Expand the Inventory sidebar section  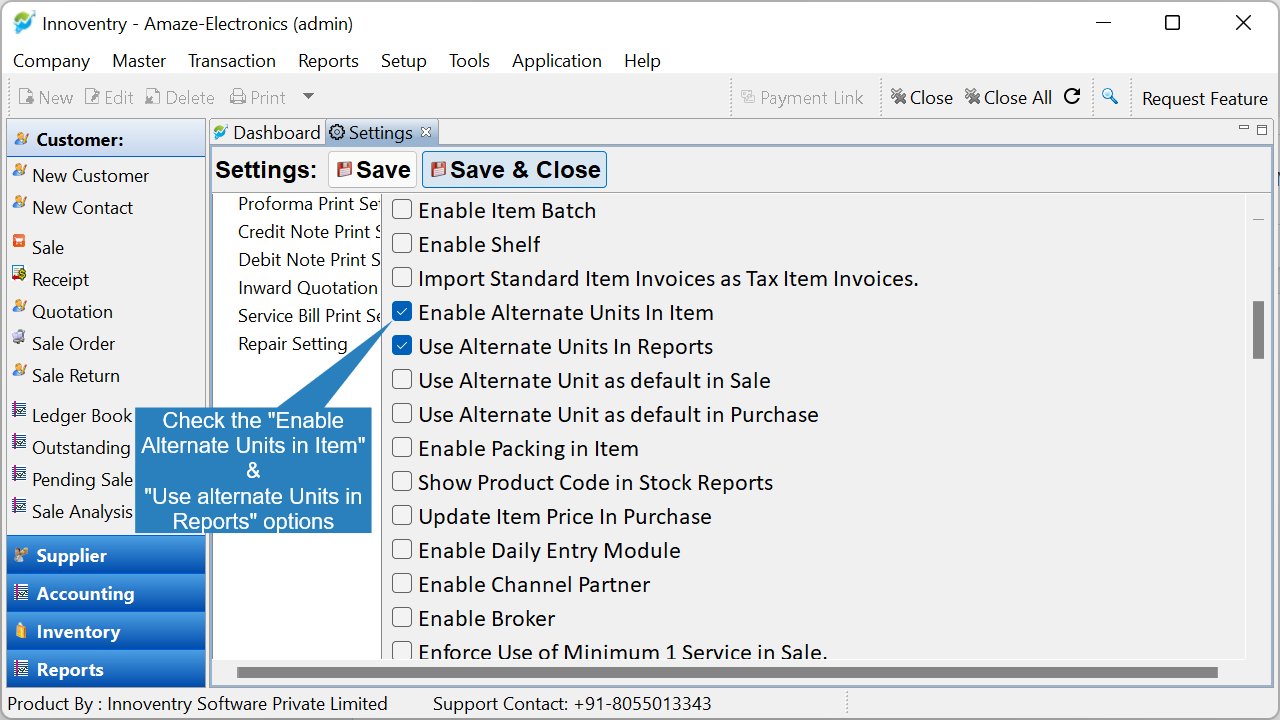coord(106,631)
